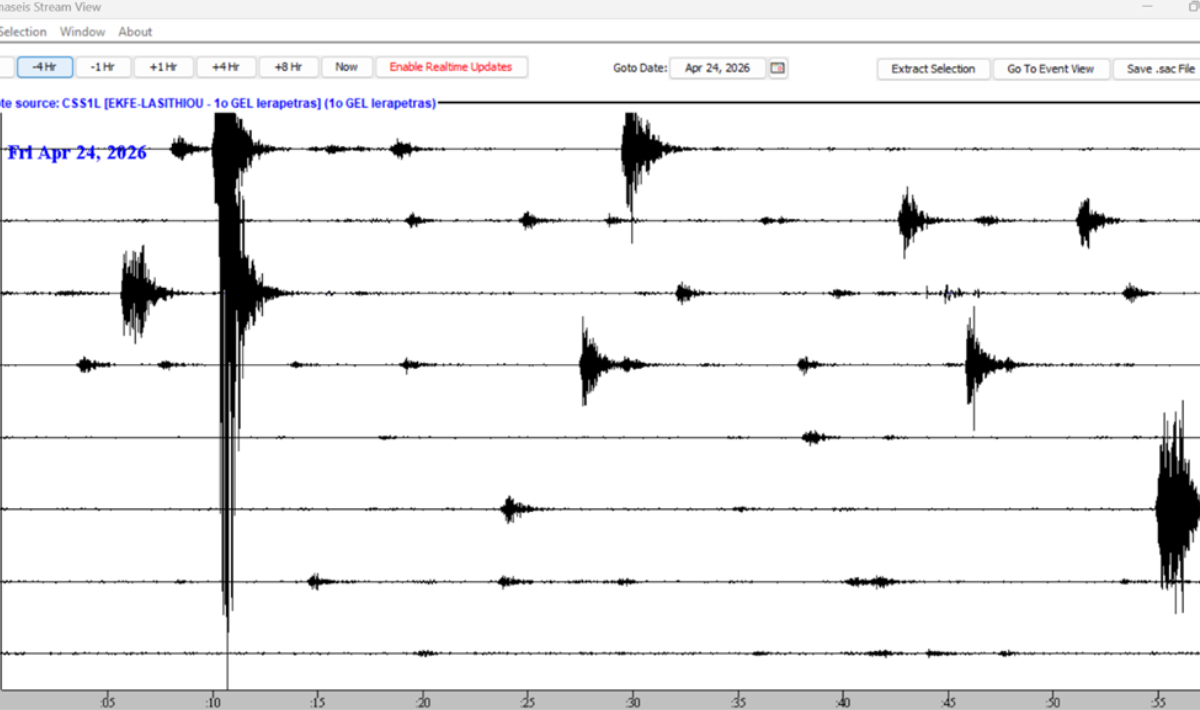Click the -4 Hr navigation button
Image resolution: width=1200 pixels, height=710 pixels.
44,67
